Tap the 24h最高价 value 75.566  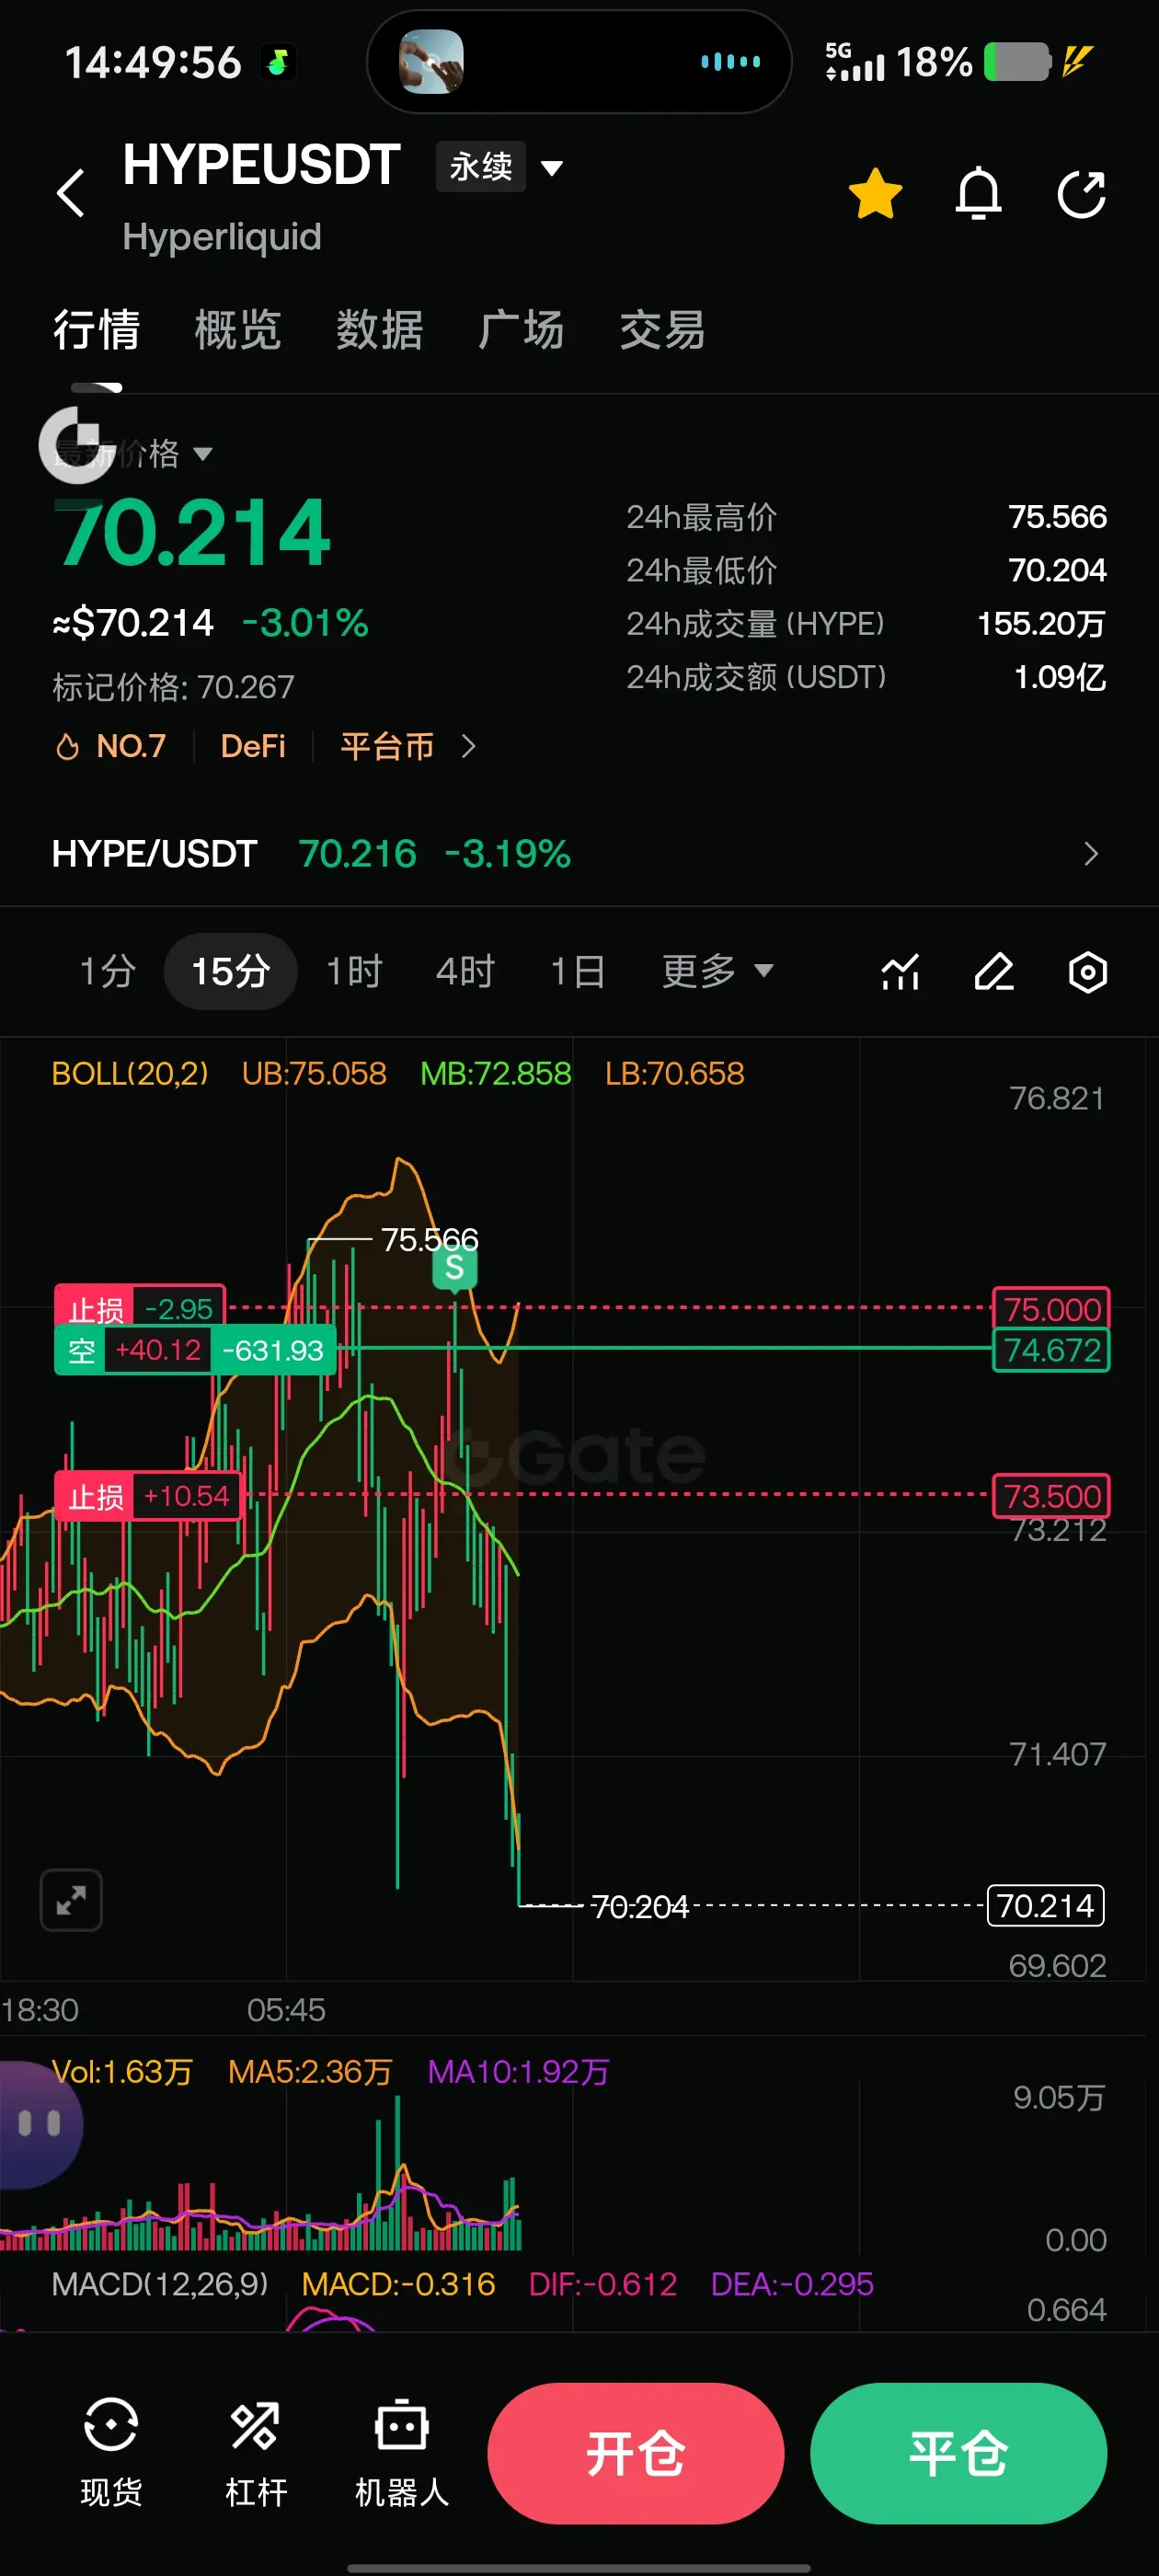coord(1057,517)
